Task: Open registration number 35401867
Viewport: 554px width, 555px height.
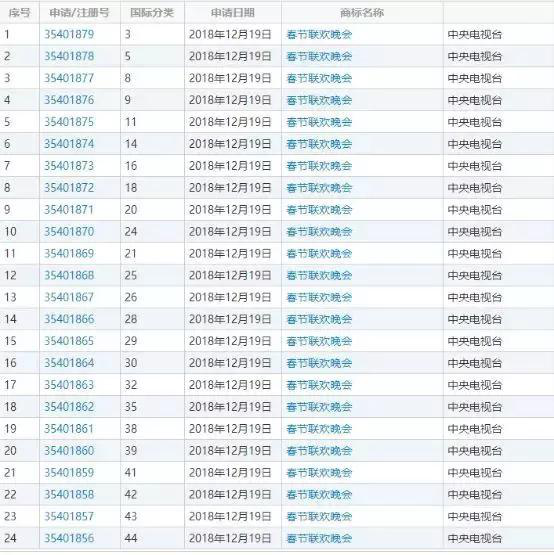Action: (69, 297)
